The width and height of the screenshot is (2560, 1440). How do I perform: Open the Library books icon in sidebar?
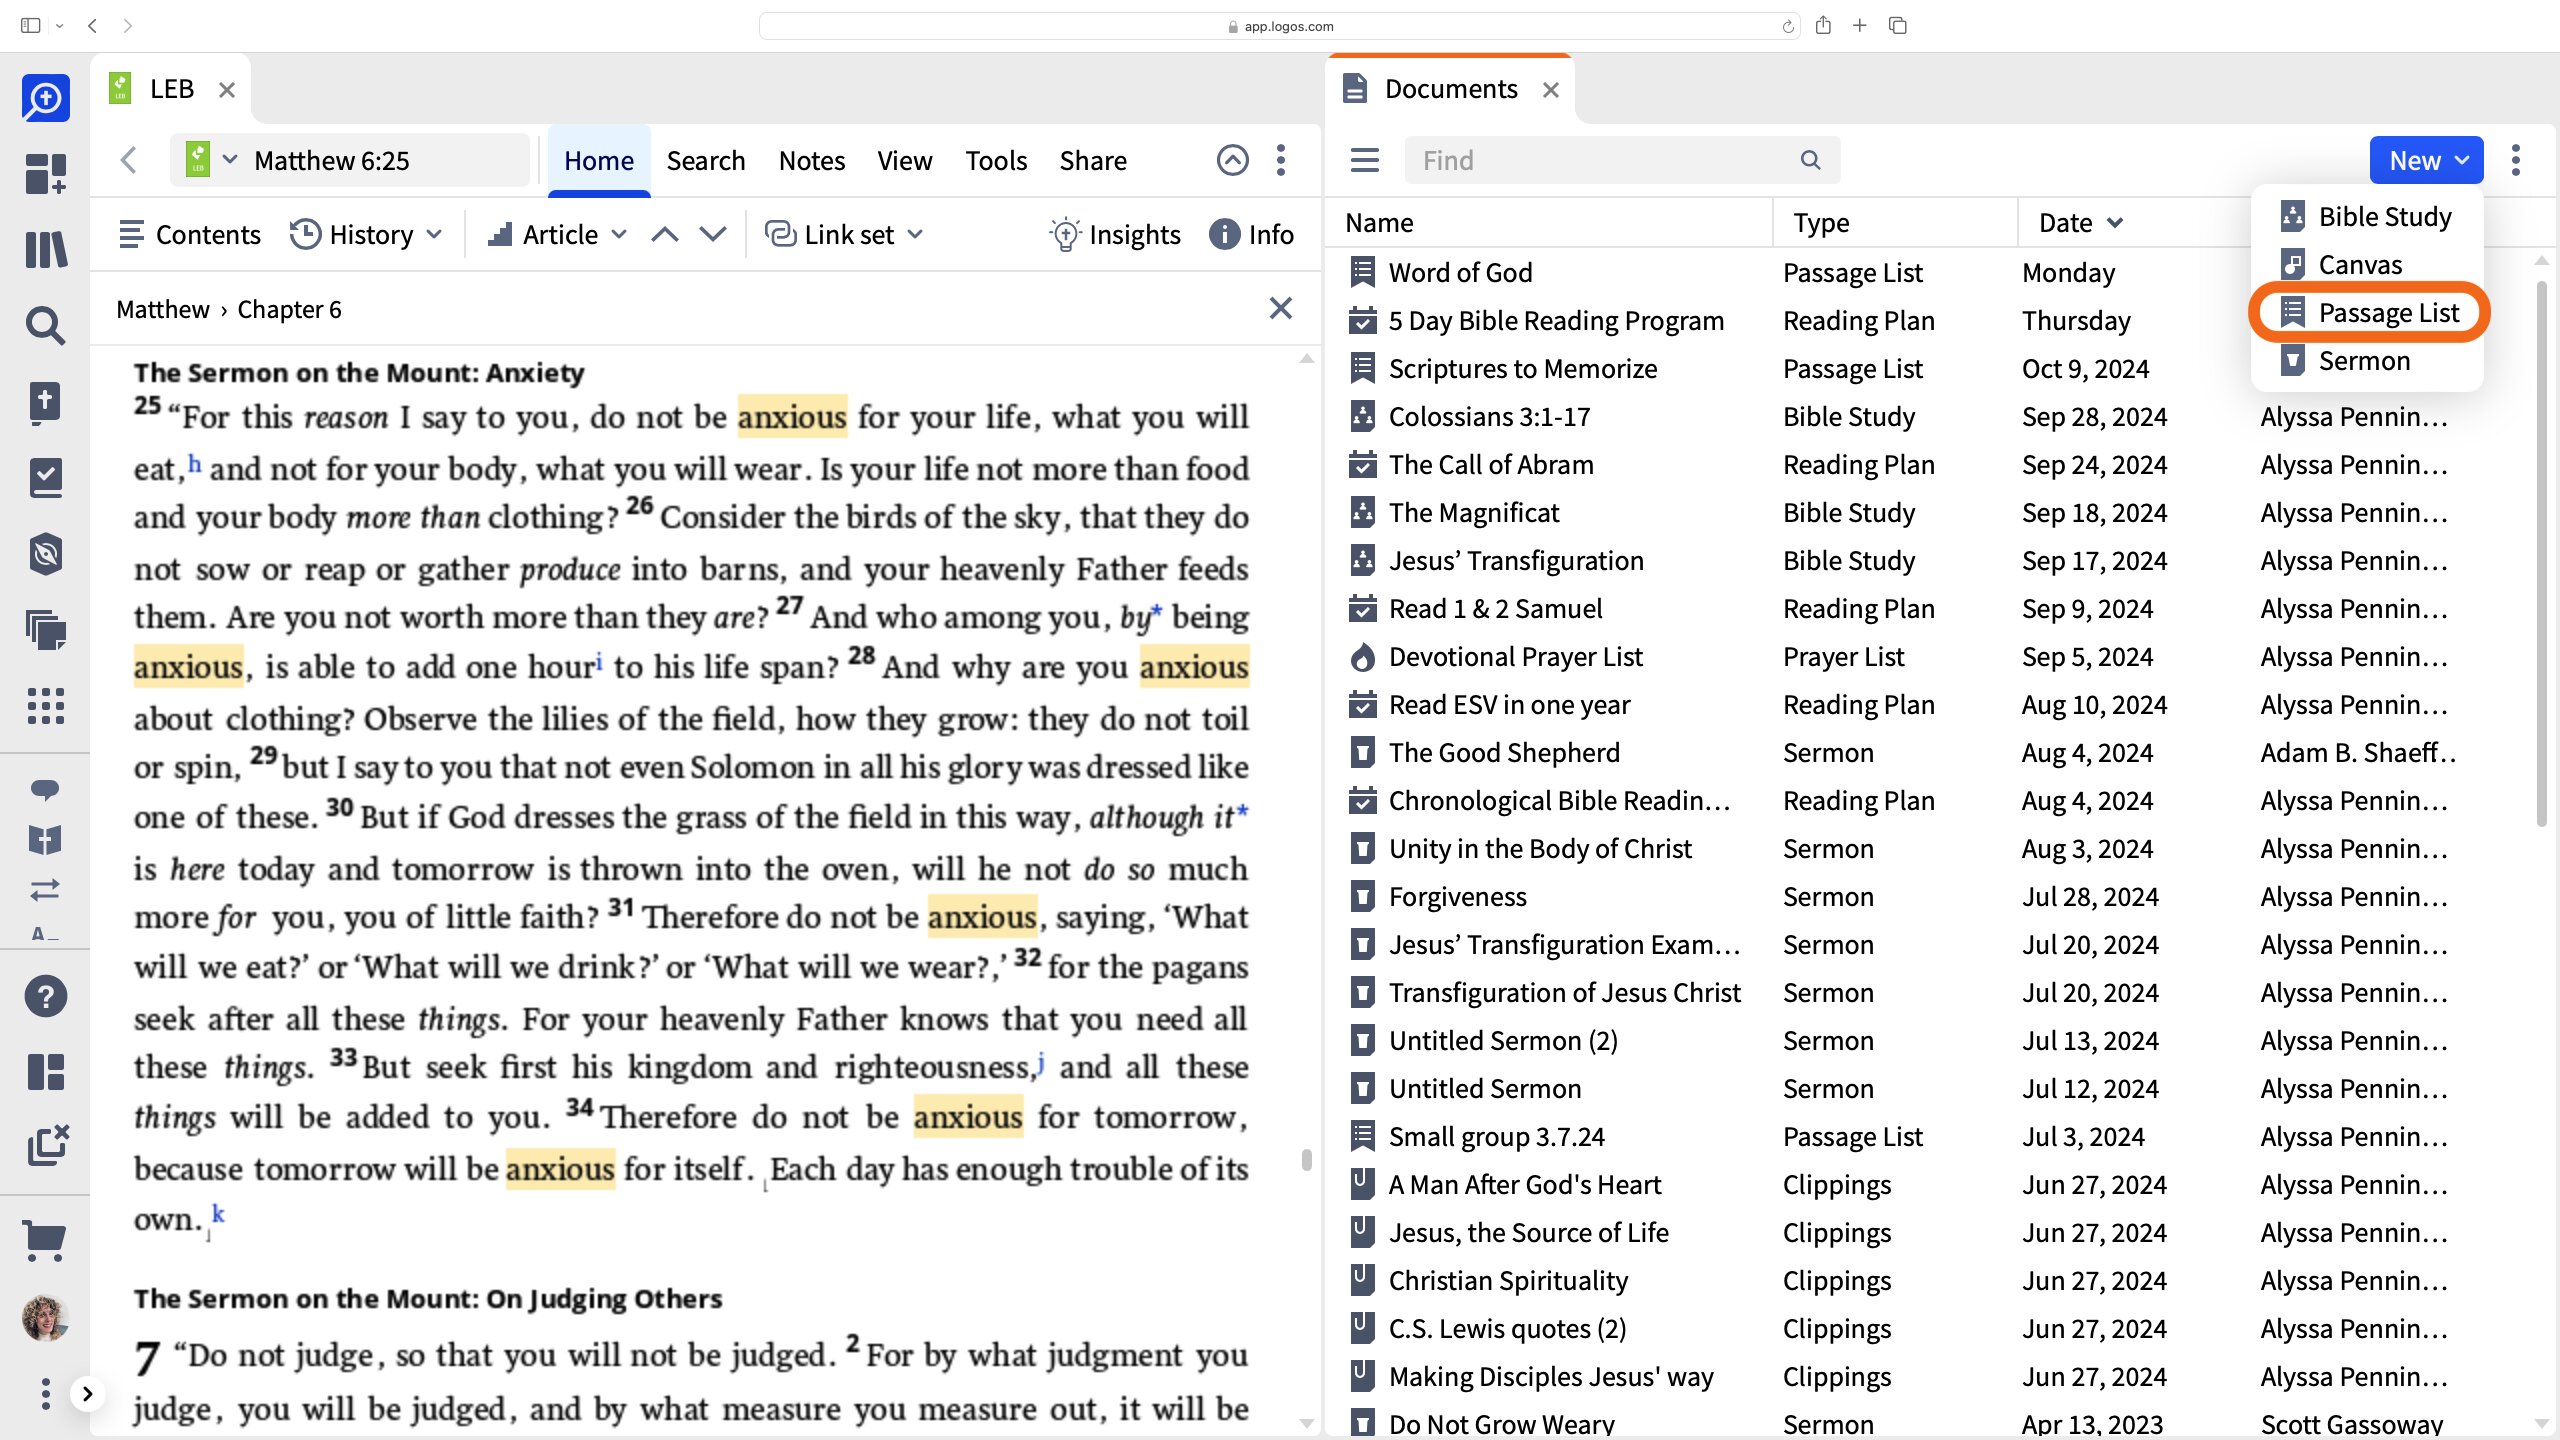(x=46, y=249)
